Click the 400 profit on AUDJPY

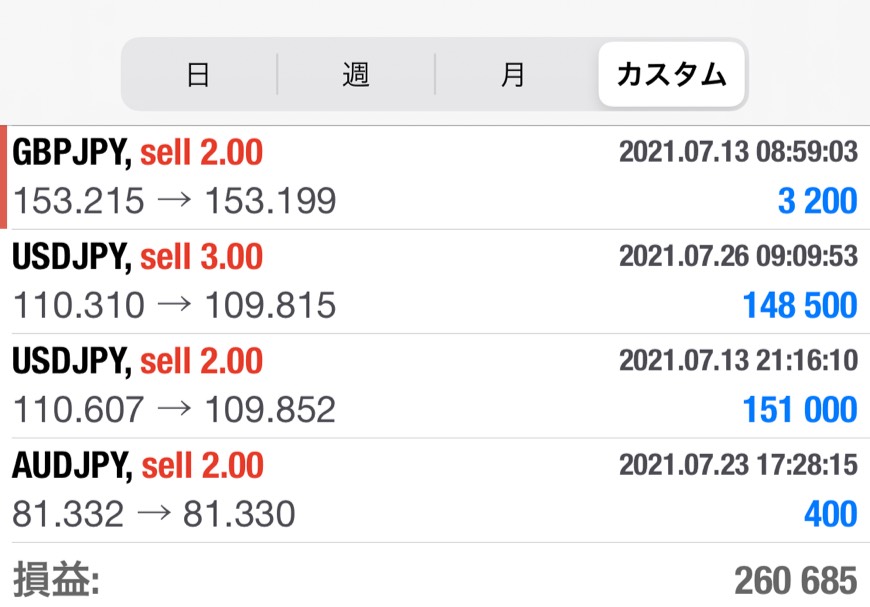coord(830,514)
